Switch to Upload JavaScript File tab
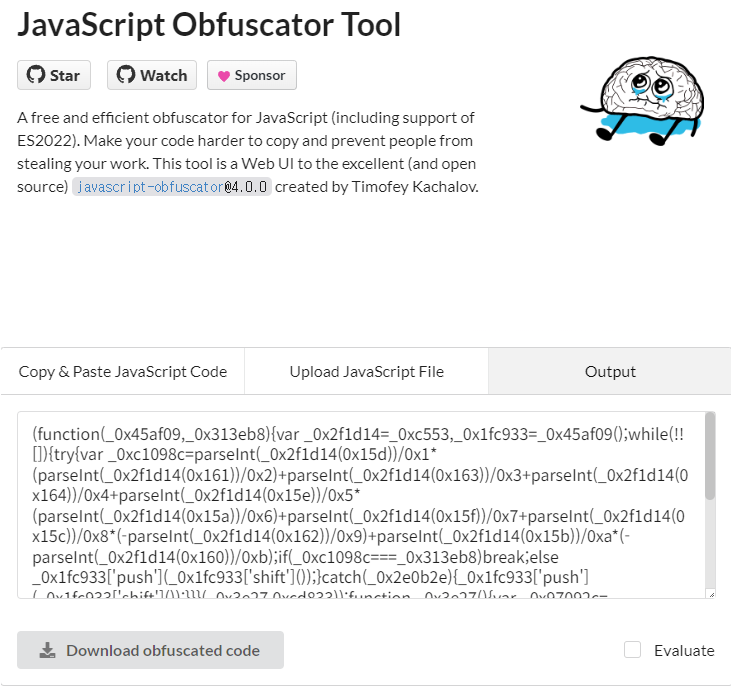This screenshot has width=731, height=689. tap(366, 372)
